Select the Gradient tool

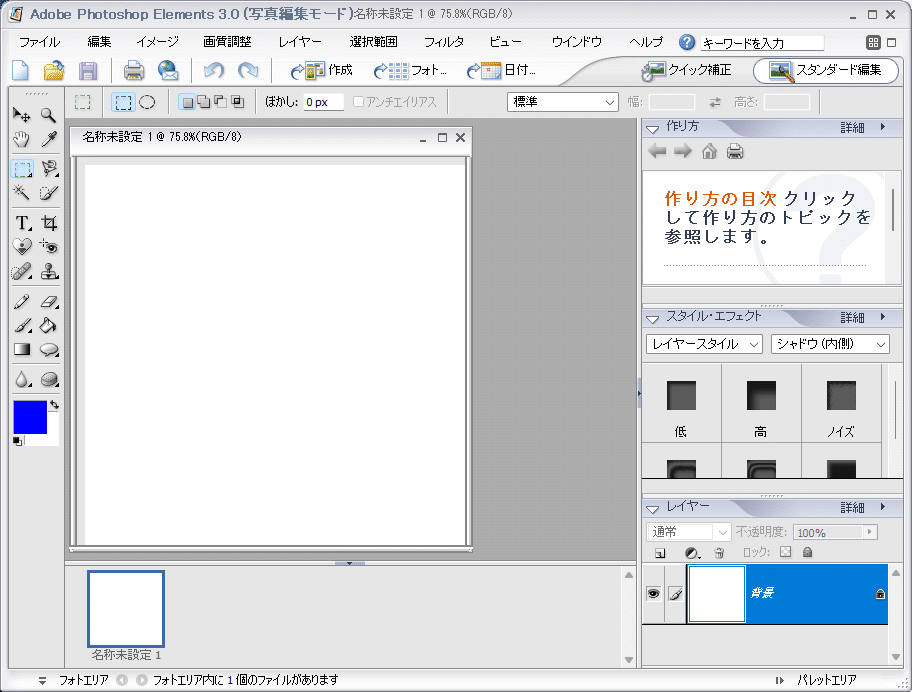point(23,349)
